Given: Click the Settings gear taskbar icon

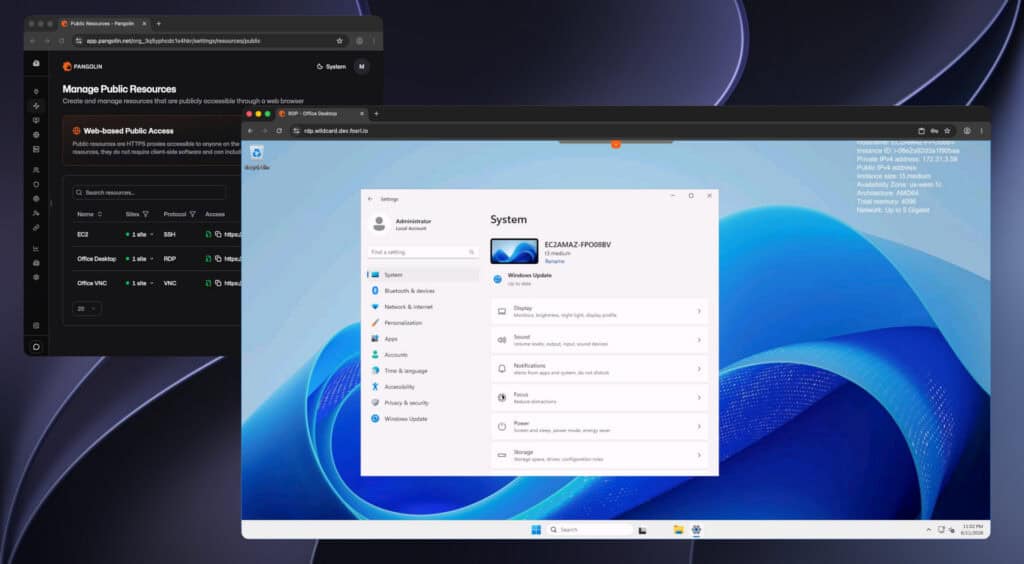Looking at the screenshot, I should coord(696,529).
